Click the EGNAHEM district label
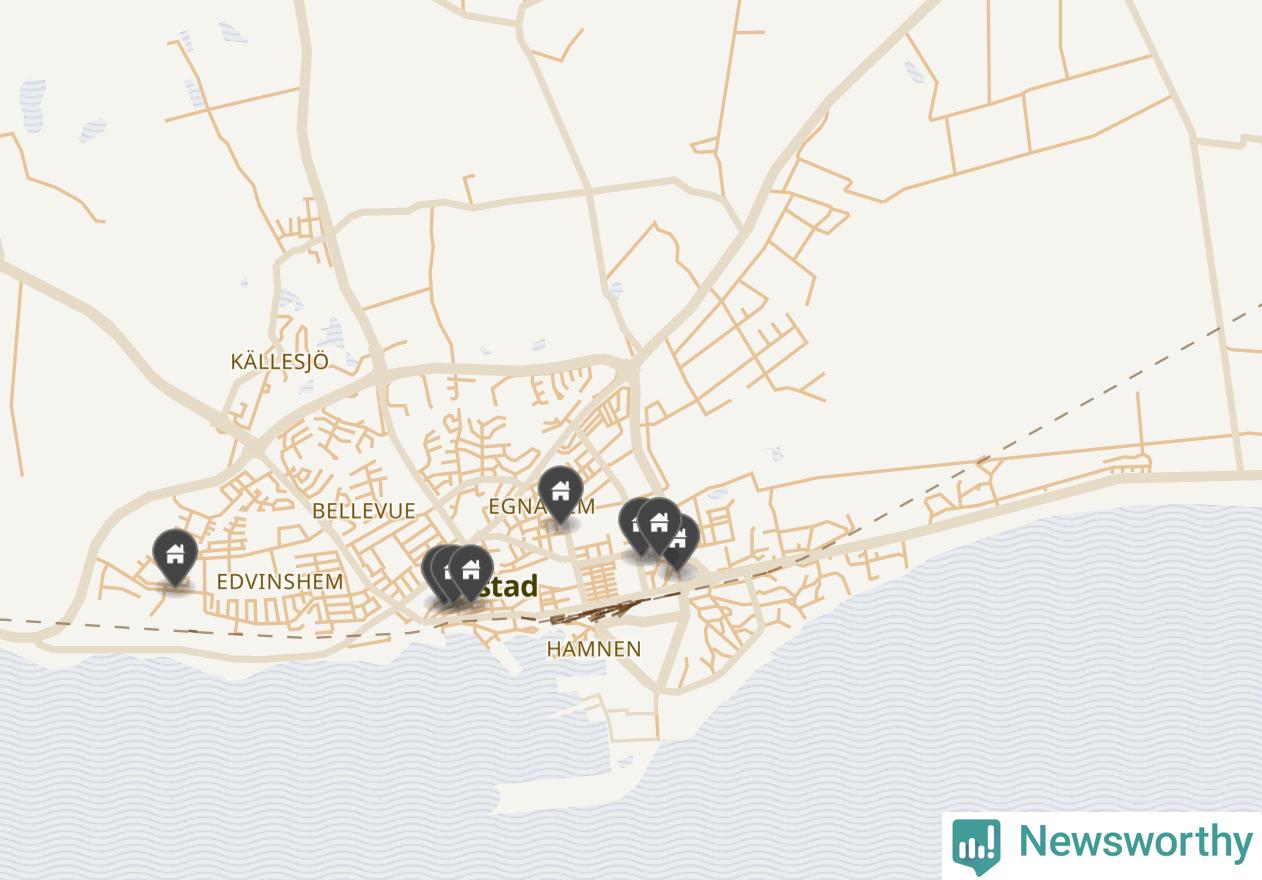The image size is (1262, 880). coord(541,507)
